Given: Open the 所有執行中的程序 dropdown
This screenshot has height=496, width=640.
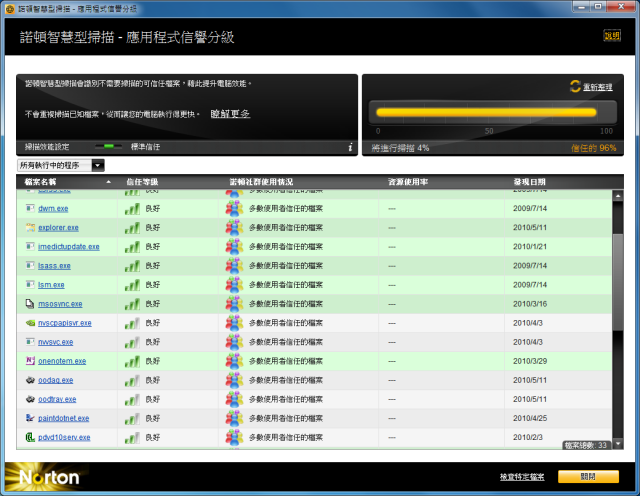Looking at the screenshot, I should tap(61, 165).
